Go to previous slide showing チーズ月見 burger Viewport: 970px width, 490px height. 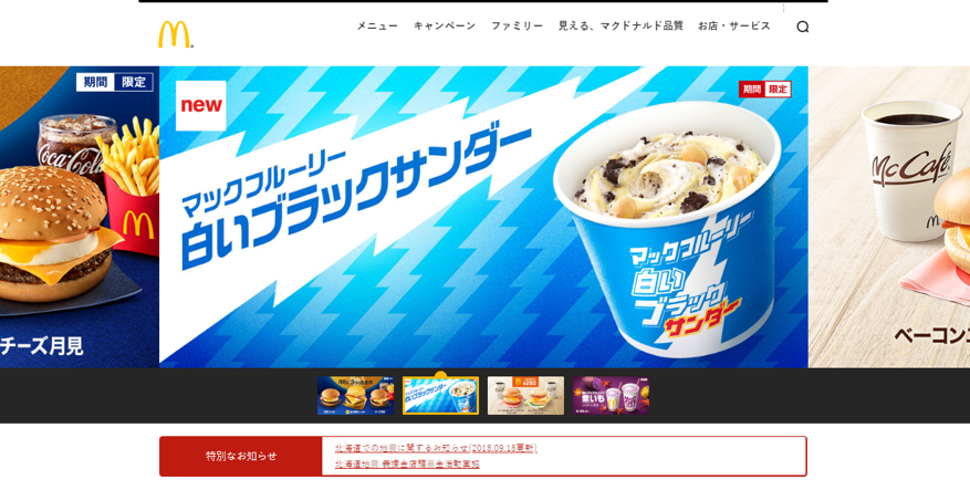click(x=79, y=217)
